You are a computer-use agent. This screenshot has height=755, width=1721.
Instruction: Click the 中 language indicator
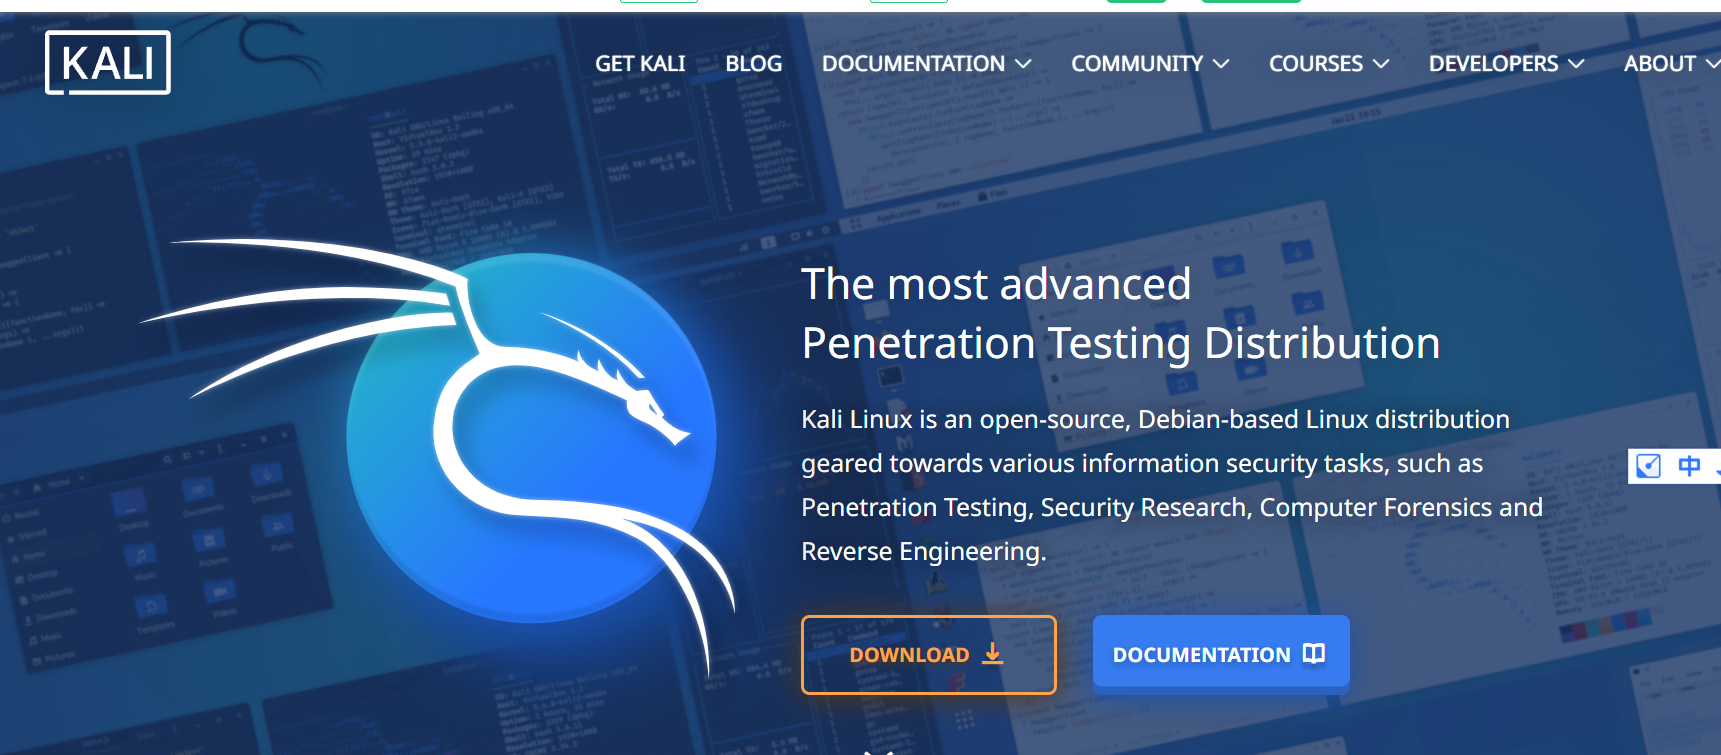pyautogui.click(x=1689, y=466)
